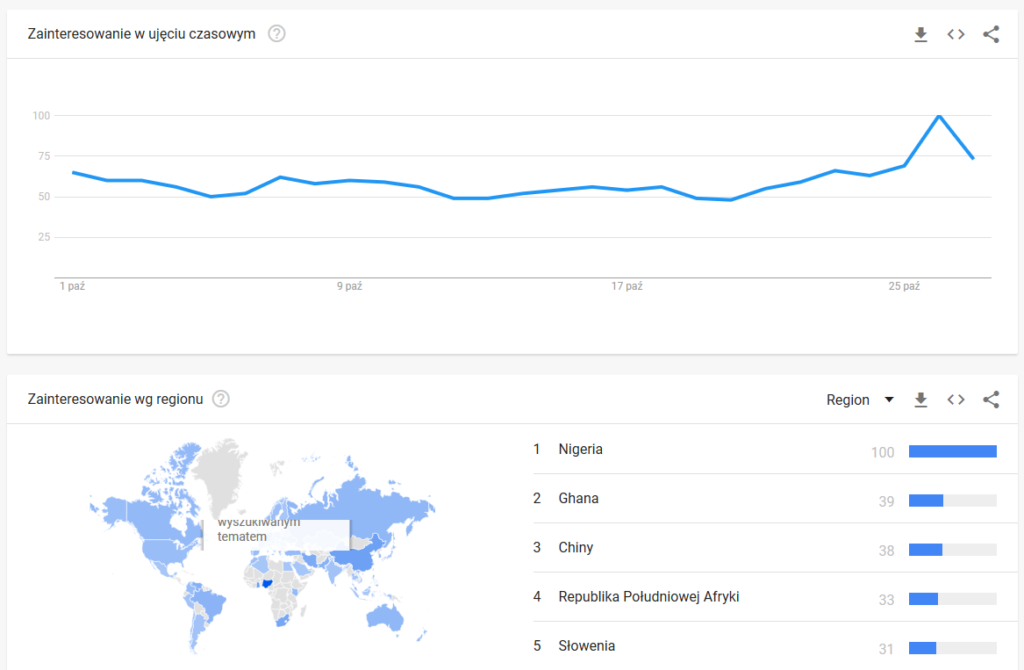Open Ghana in the region list

pyautogui.click(x=579, y=499)
